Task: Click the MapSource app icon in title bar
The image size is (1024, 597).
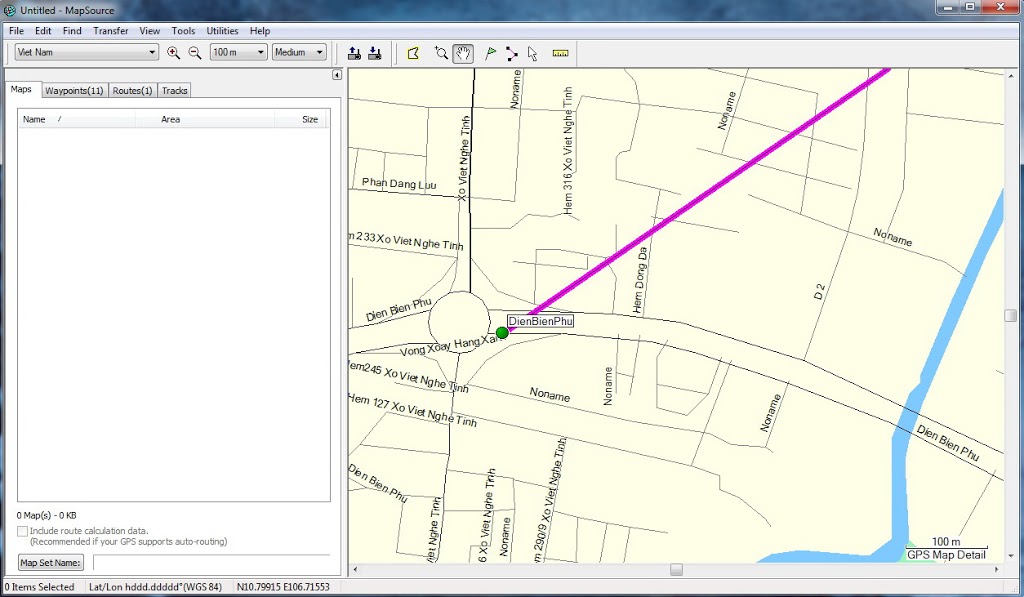Action: pyautogui.click(x=10, y=10)
